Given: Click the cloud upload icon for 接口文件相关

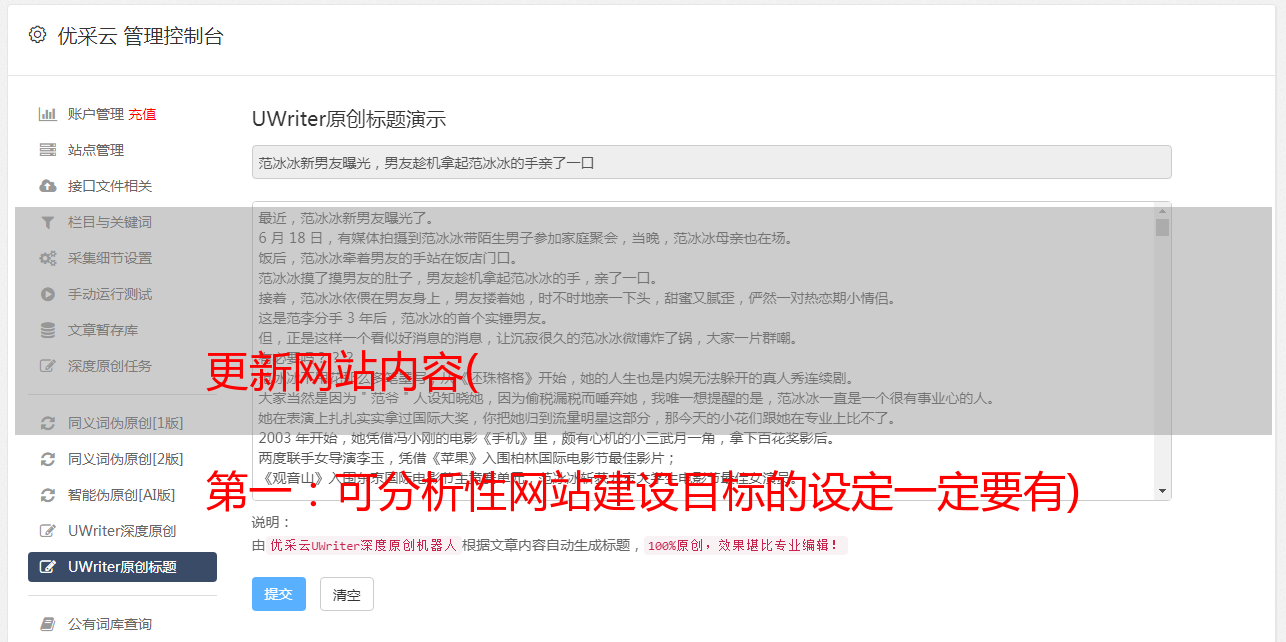Looking at the screenshot, I should point(47,186).
